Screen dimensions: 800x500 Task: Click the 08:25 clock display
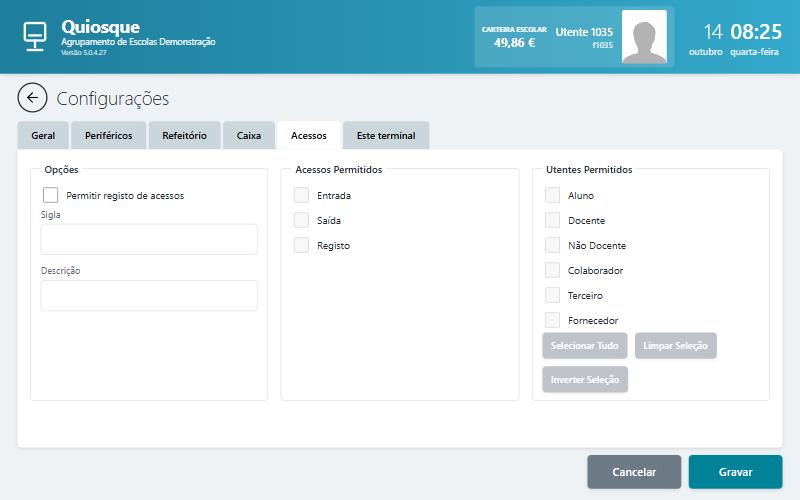[x=756, y=32]
